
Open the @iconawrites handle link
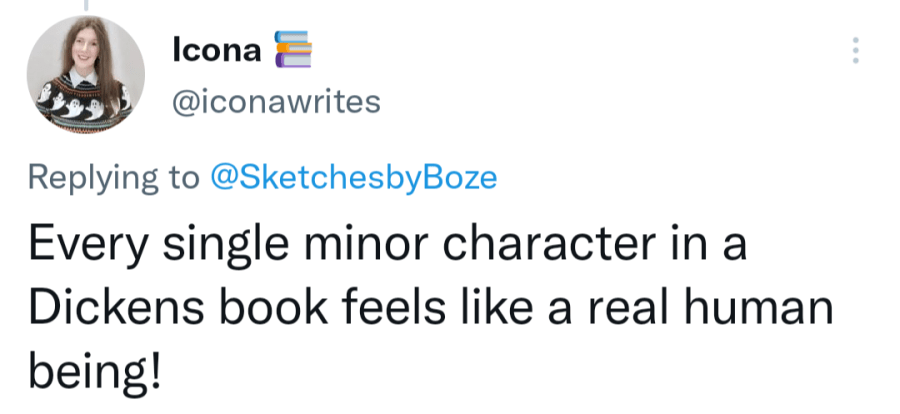click(276, 102)
